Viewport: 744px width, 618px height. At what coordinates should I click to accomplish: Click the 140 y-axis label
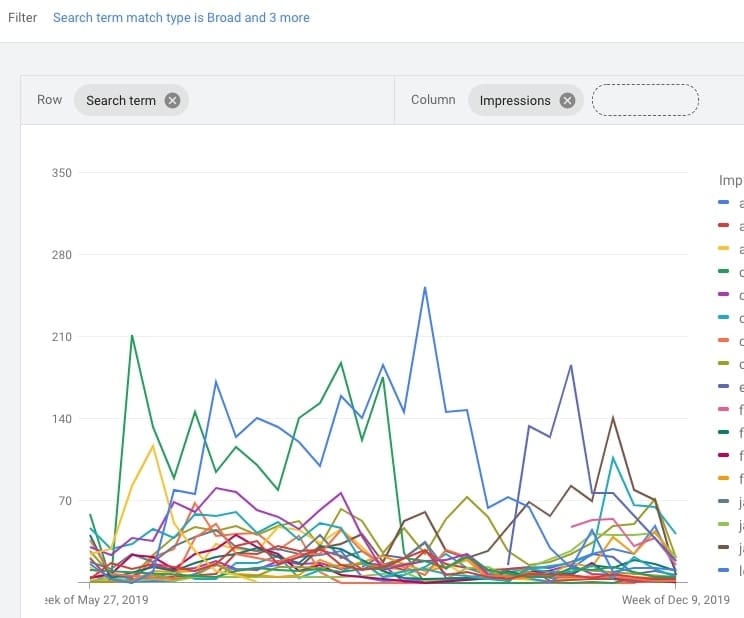click(62, 419)
